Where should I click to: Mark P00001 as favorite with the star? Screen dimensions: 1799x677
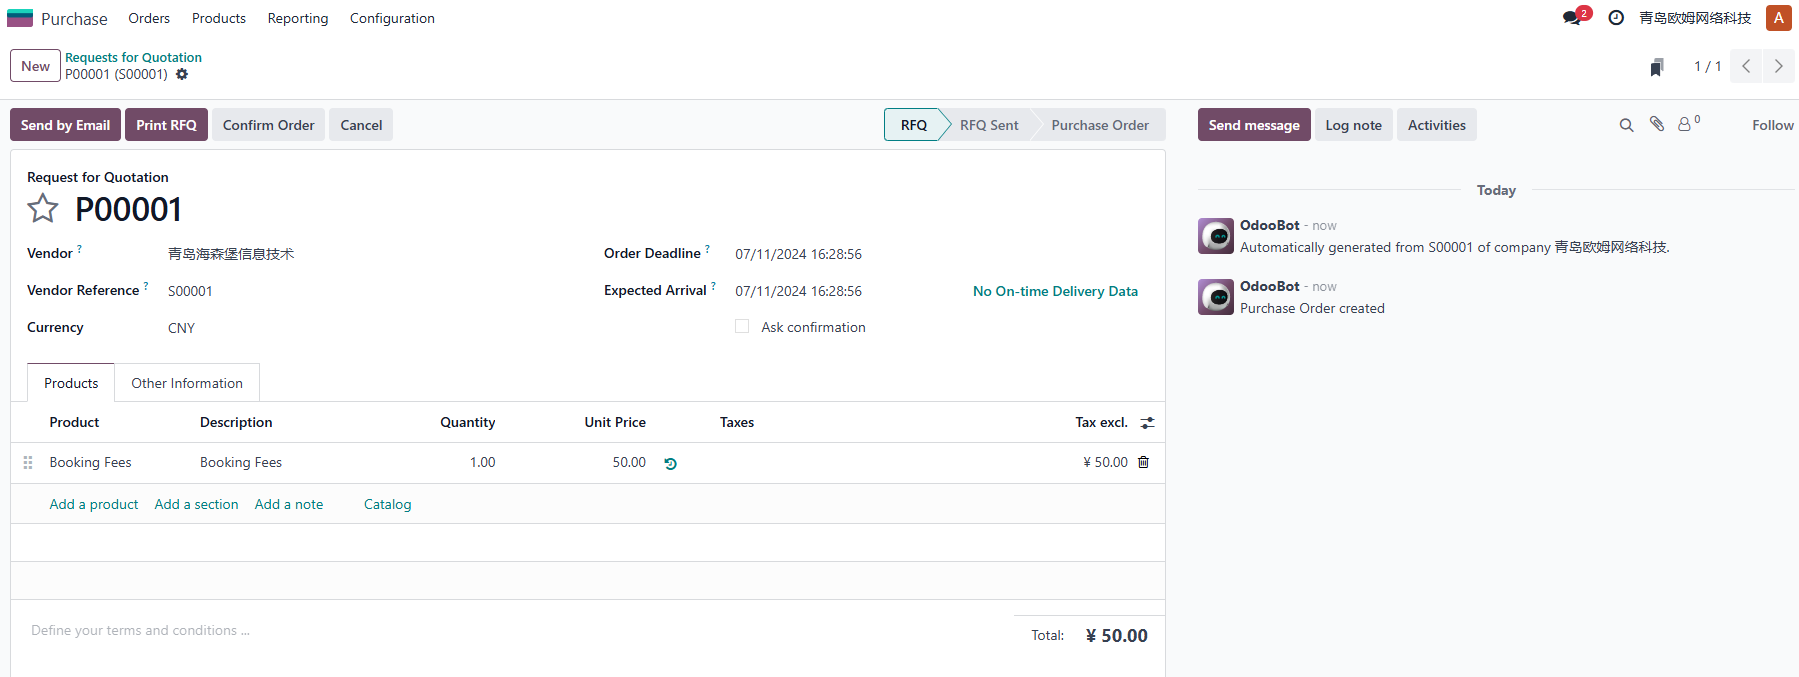click(x=43, y=208)
